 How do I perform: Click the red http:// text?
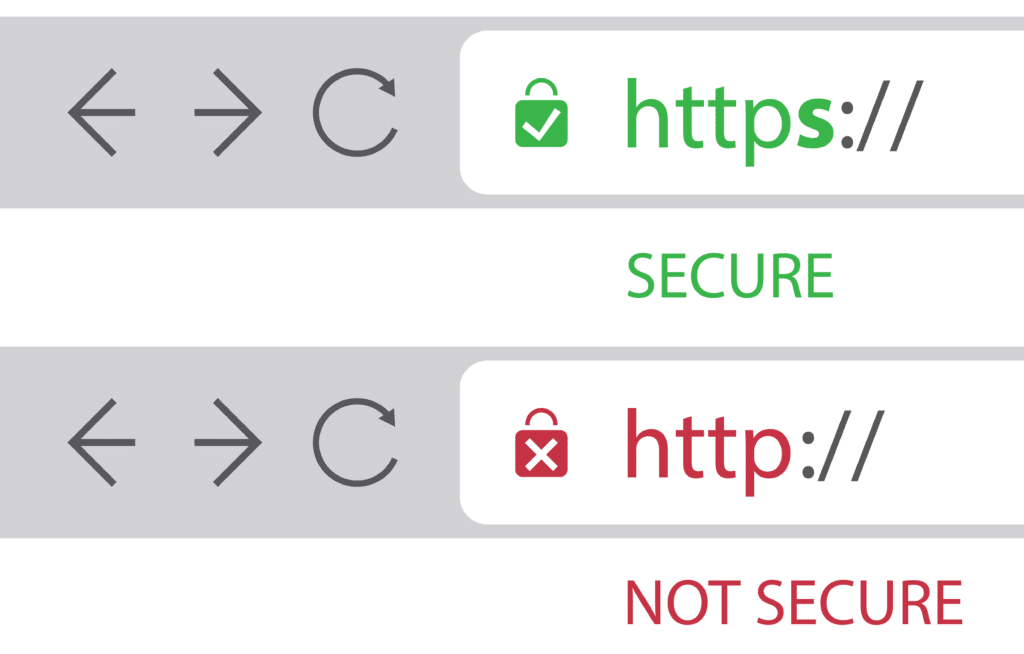pos(755,451)
